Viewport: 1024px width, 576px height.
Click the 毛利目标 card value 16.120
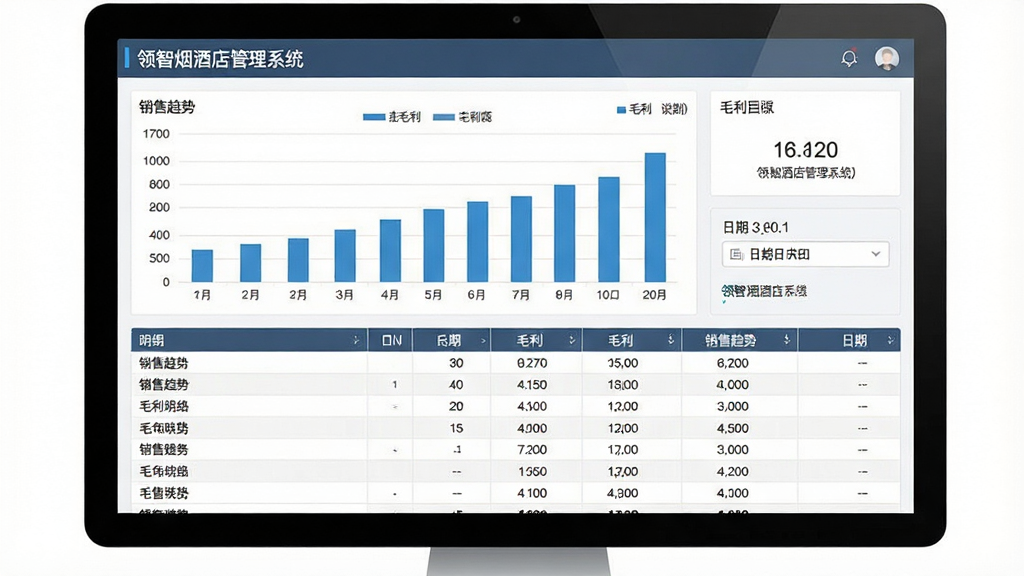click(x=805, y=150)
